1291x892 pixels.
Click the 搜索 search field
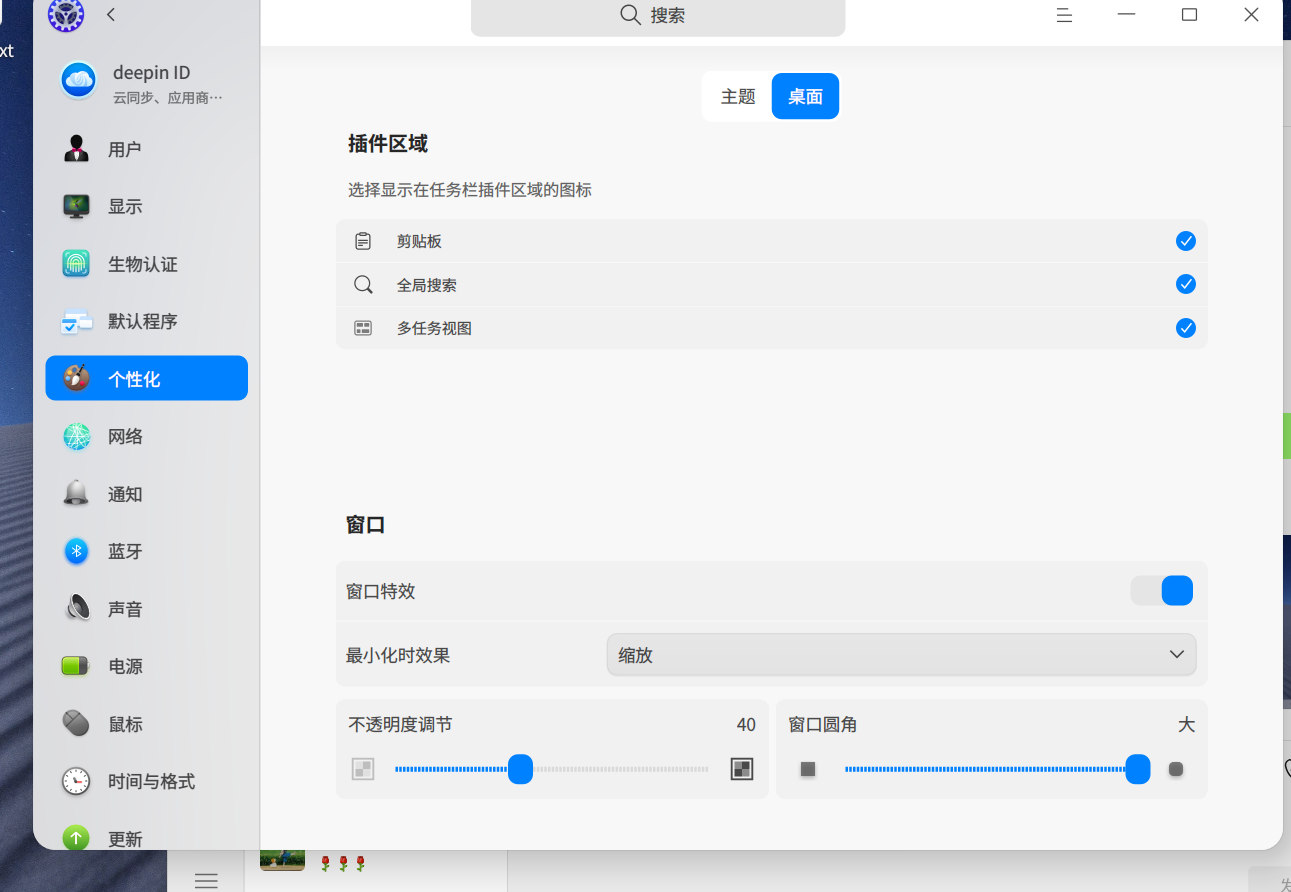pyautogui.click(x=658, y=16)
